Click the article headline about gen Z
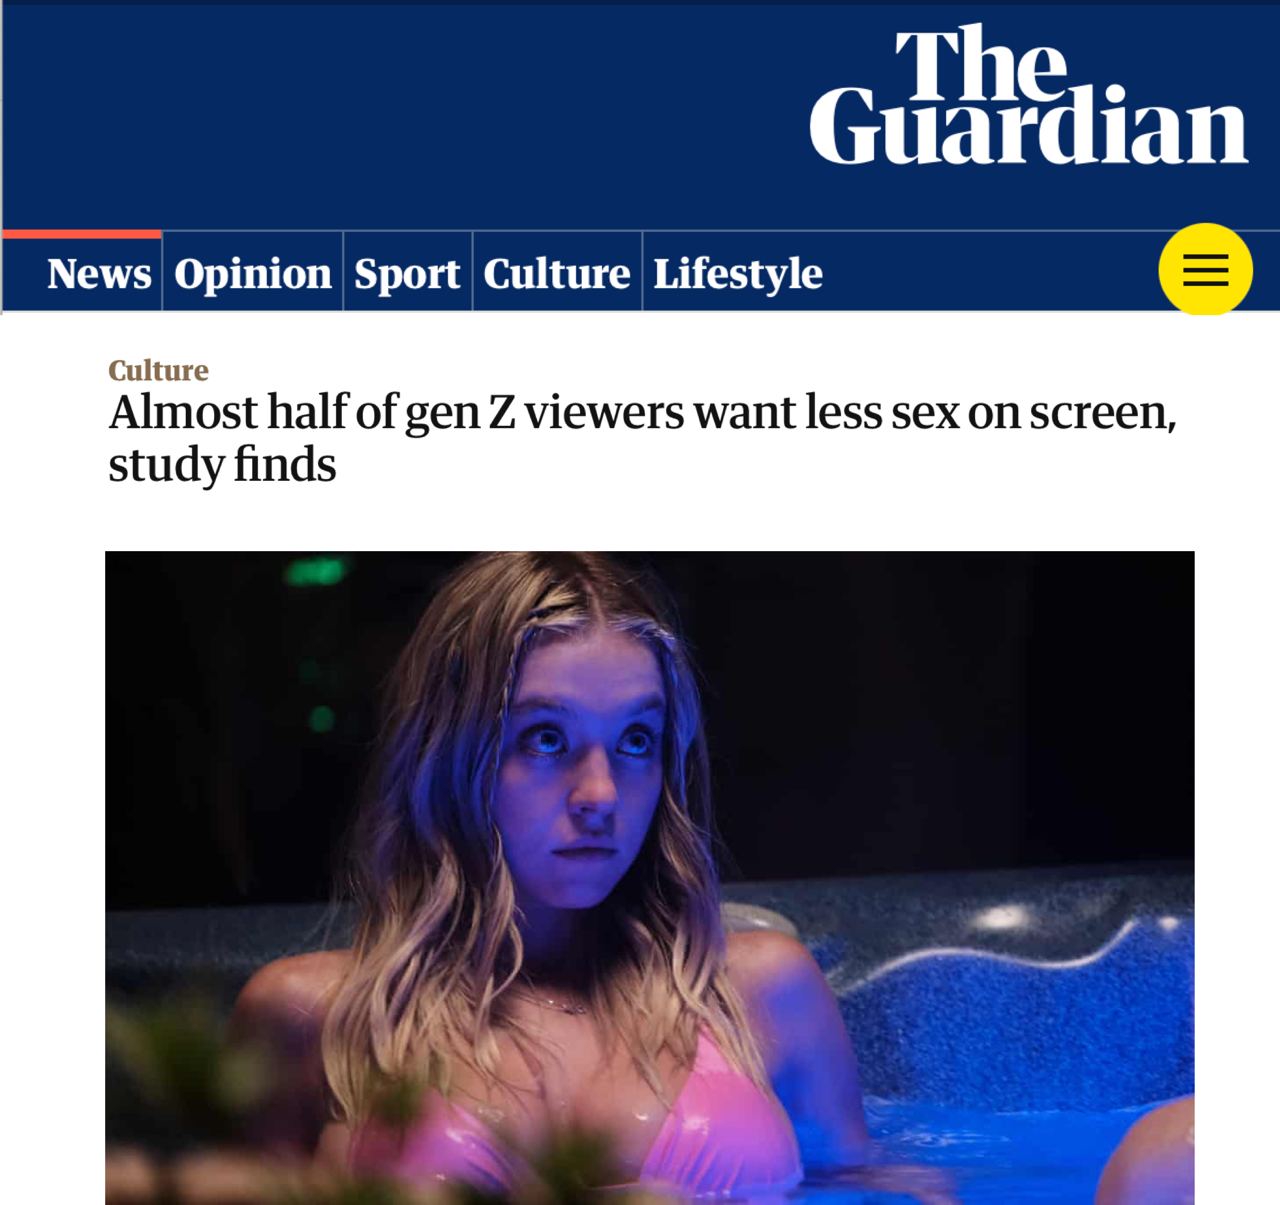The width and height of the screenshot is (1280, 1205). pos(642,438)
